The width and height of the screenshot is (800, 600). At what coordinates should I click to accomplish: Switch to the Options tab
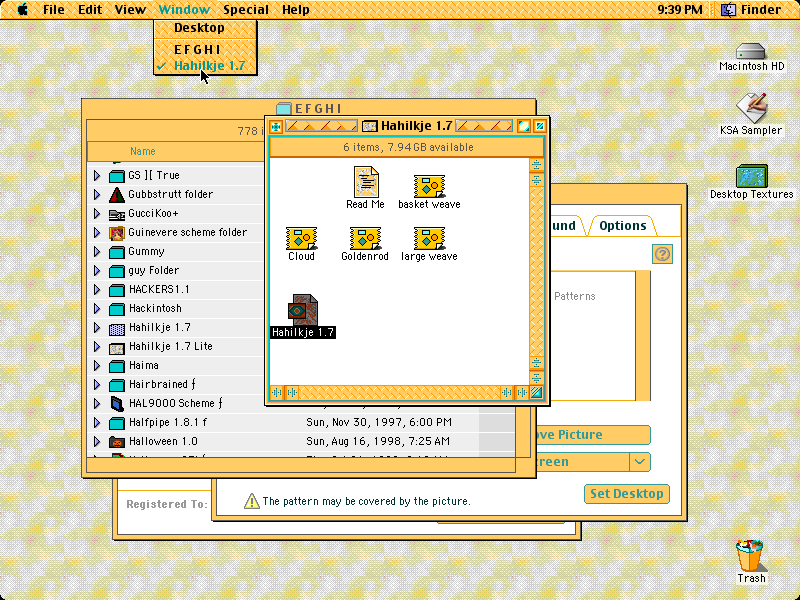point(622,226)
